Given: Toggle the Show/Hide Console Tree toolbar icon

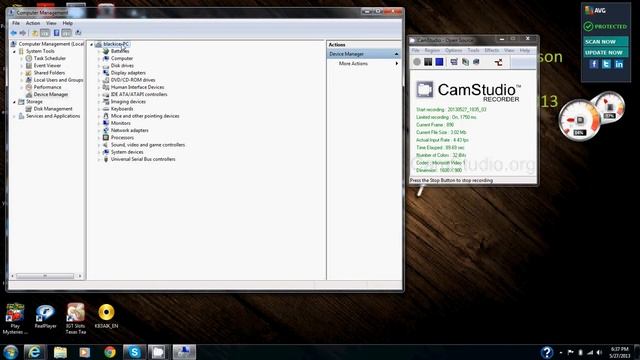Looking at the screenshot, I should [45, 33].
